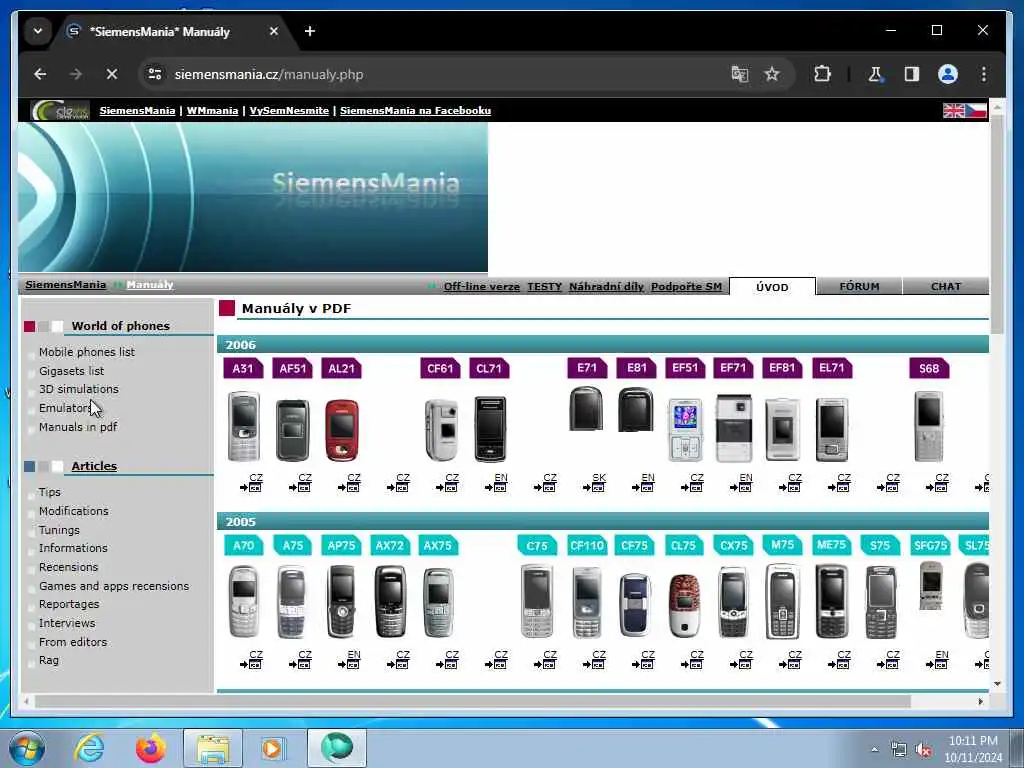
Task: Click the Articles section heading
Action: tap(94, 466)
